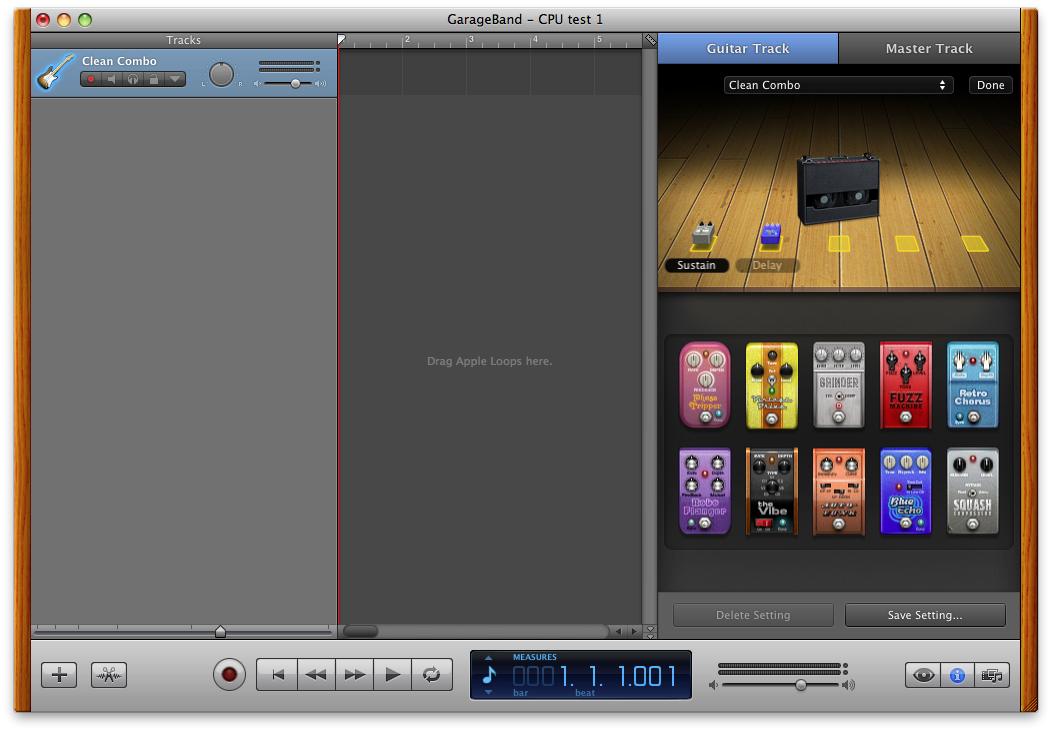Open the track editor scissors button
The width and height of the screenshot is (1052, 732).
coord(109,674)
